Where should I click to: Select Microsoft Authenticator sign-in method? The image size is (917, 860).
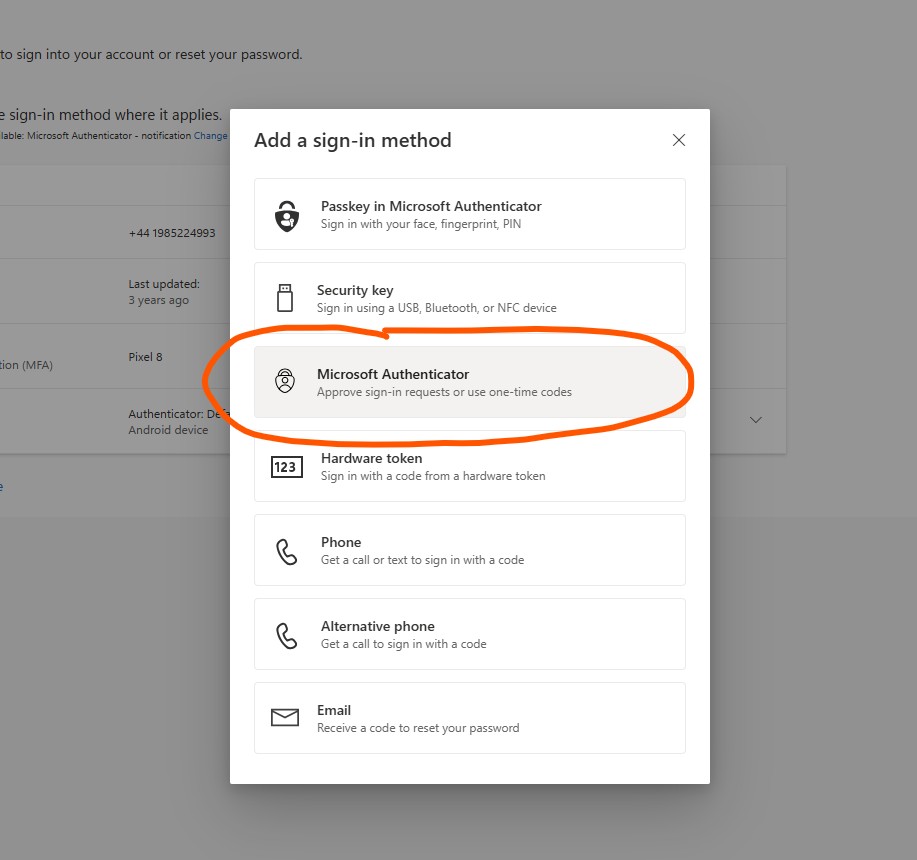point(470,382)
